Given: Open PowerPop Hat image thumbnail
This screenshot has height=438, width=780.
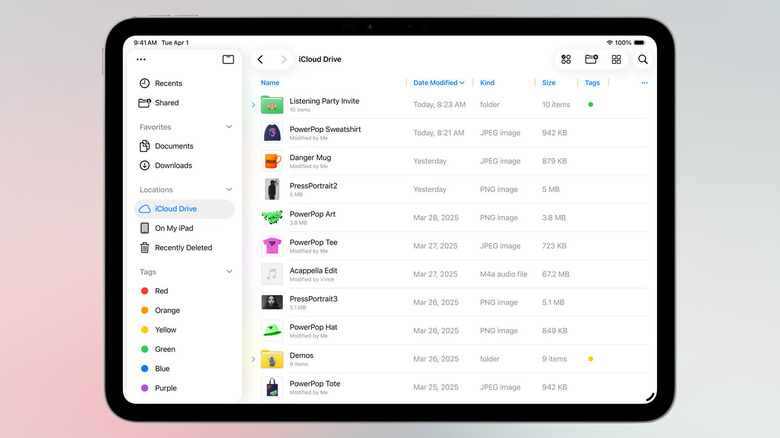Looking at the screenshot, I should 272,330.
